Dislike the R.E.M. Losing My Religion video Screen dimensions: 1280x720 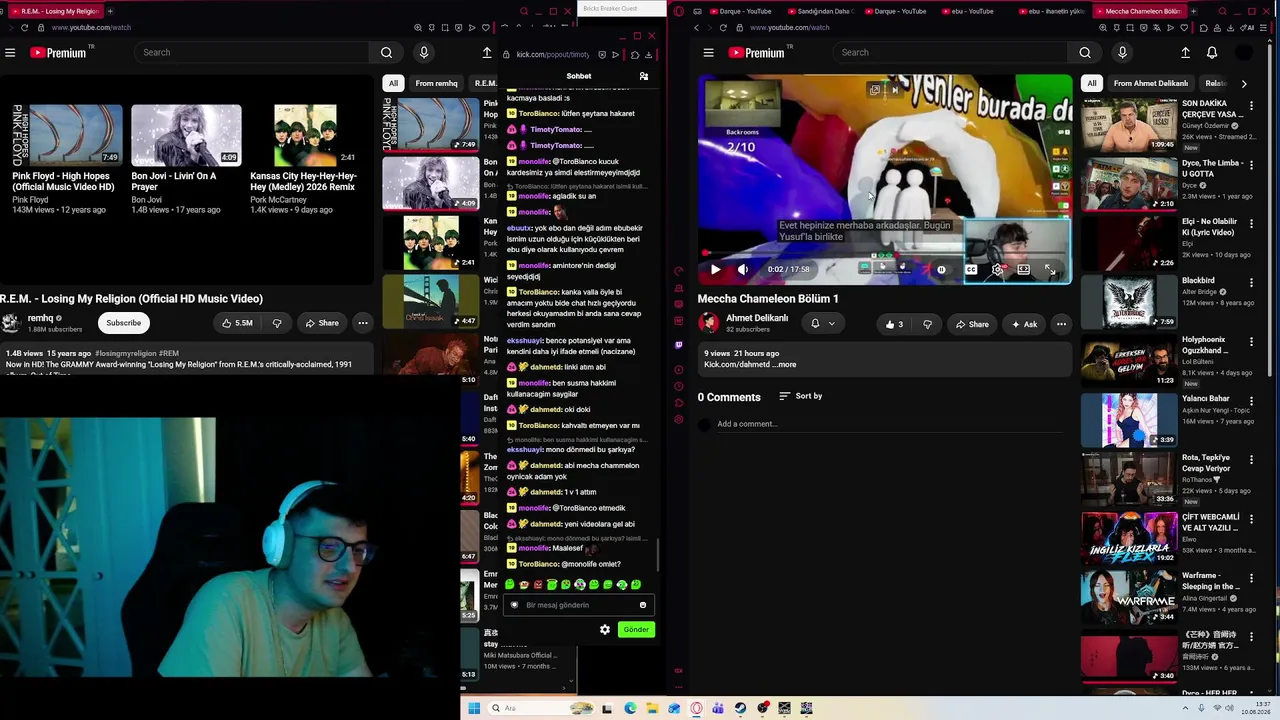click(277, 323)
